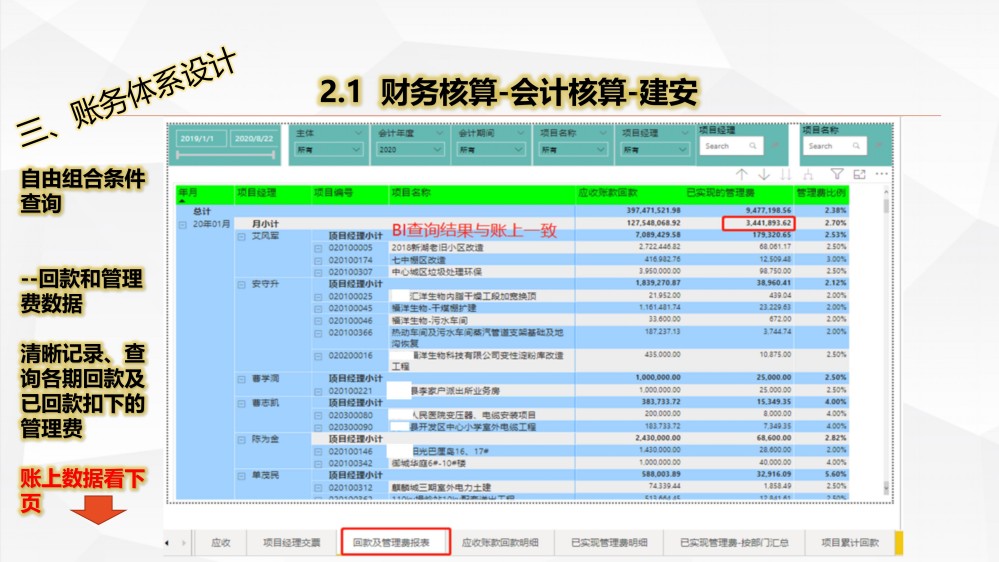Click the start date field 2019/1/1
The image size is (999, 562).
point(200,138)
